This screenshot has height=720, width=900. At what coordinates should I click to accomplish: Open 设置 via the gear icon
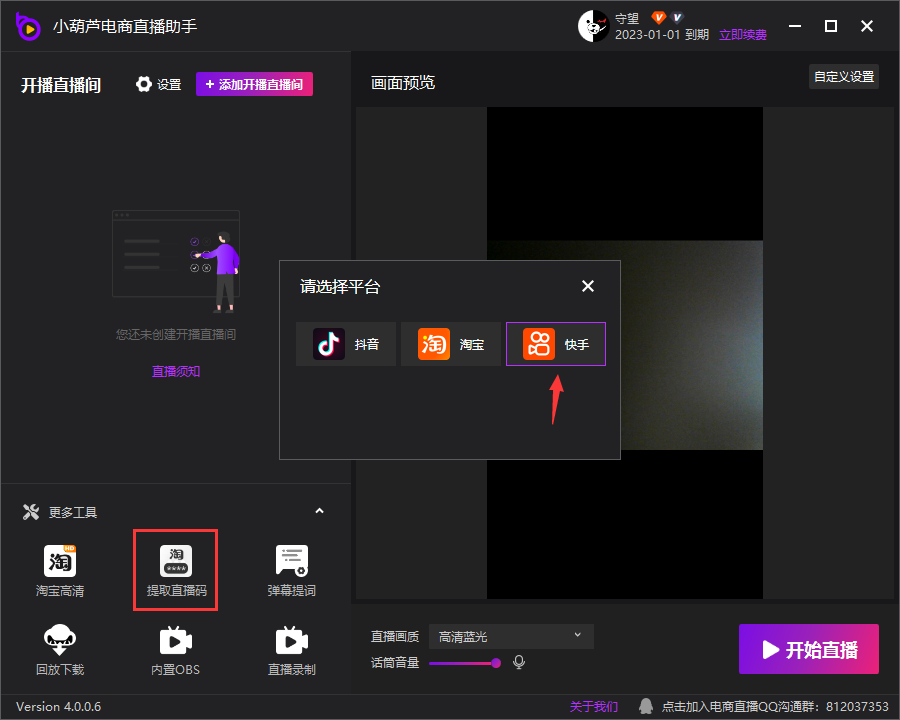tap(157, 84)
